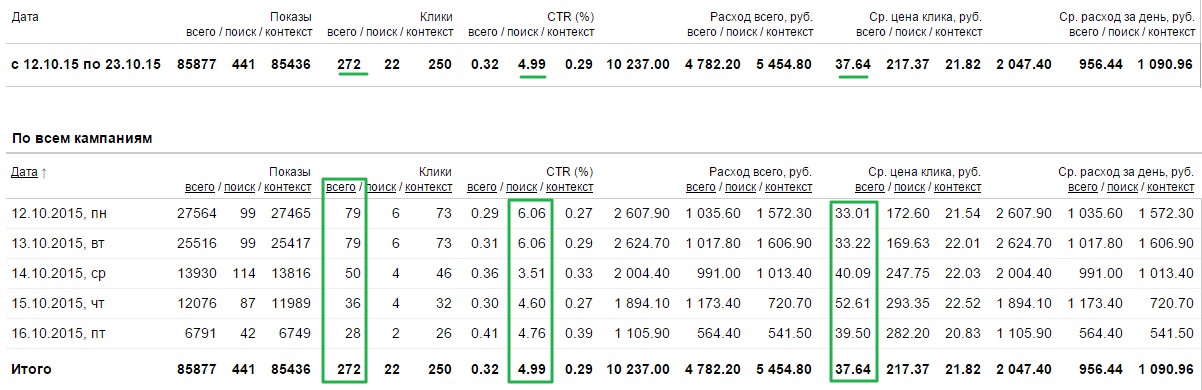1202x390 pixels.
Task: Sort by CTR контекст in campaigns table
Action: [570, 187]
